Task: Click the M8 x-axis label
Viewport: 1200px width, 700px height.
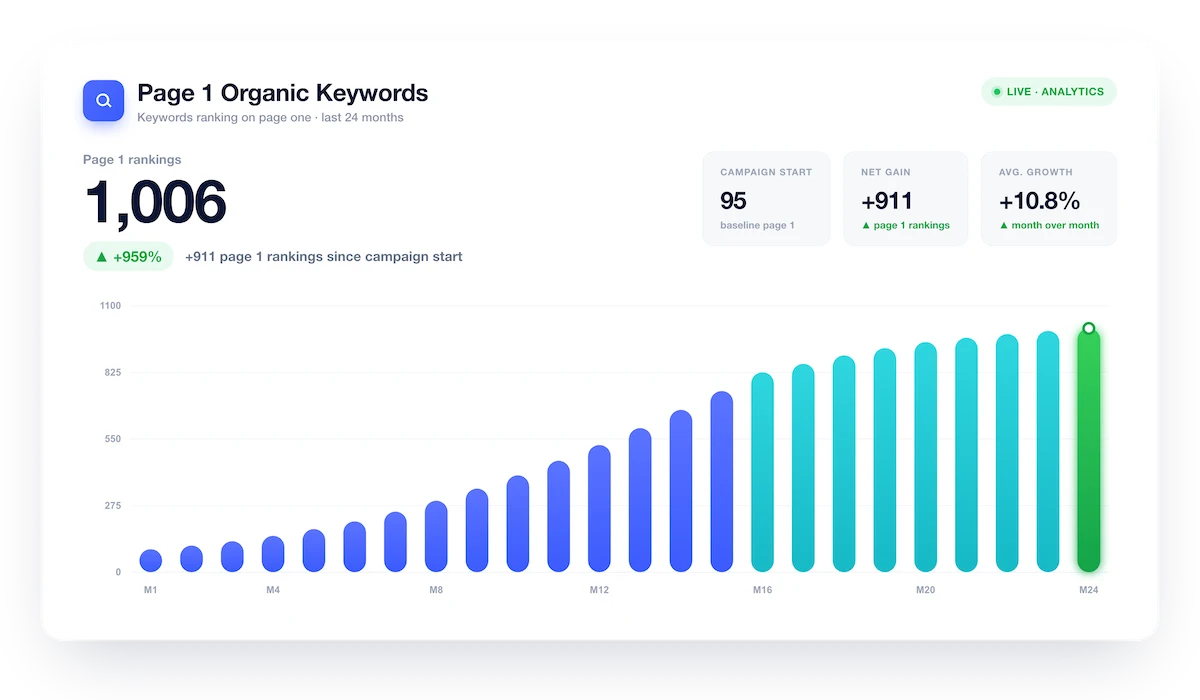Action: point(436,590)
